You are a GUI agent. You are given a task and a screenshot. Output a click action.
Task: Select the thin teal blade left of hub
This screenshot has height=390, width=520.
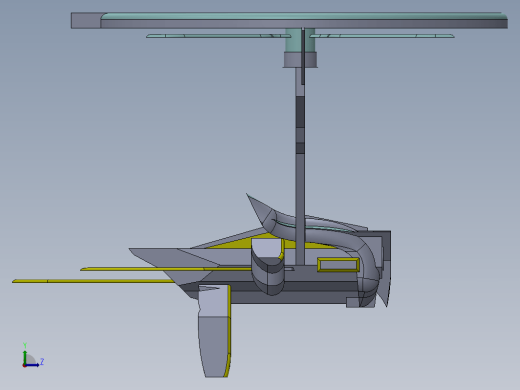tap(217, 36)
